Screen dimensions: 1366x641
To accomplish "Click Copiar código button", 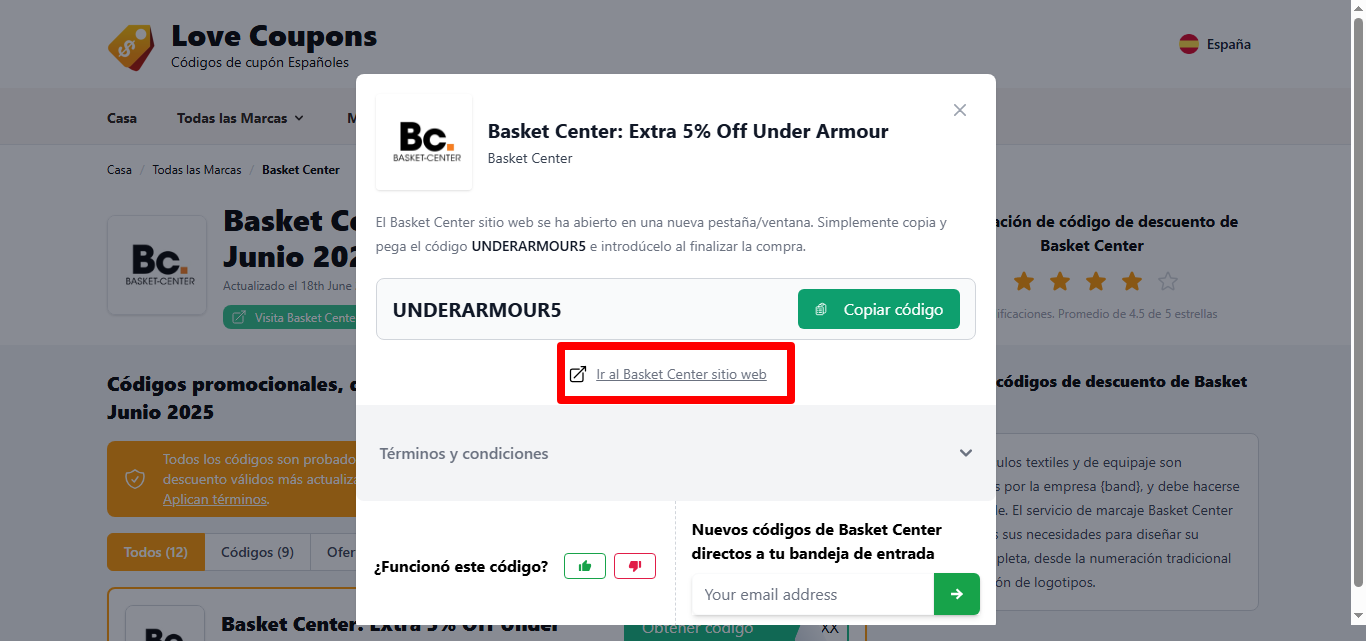I will pyautogui.click(x=879, y=309).
